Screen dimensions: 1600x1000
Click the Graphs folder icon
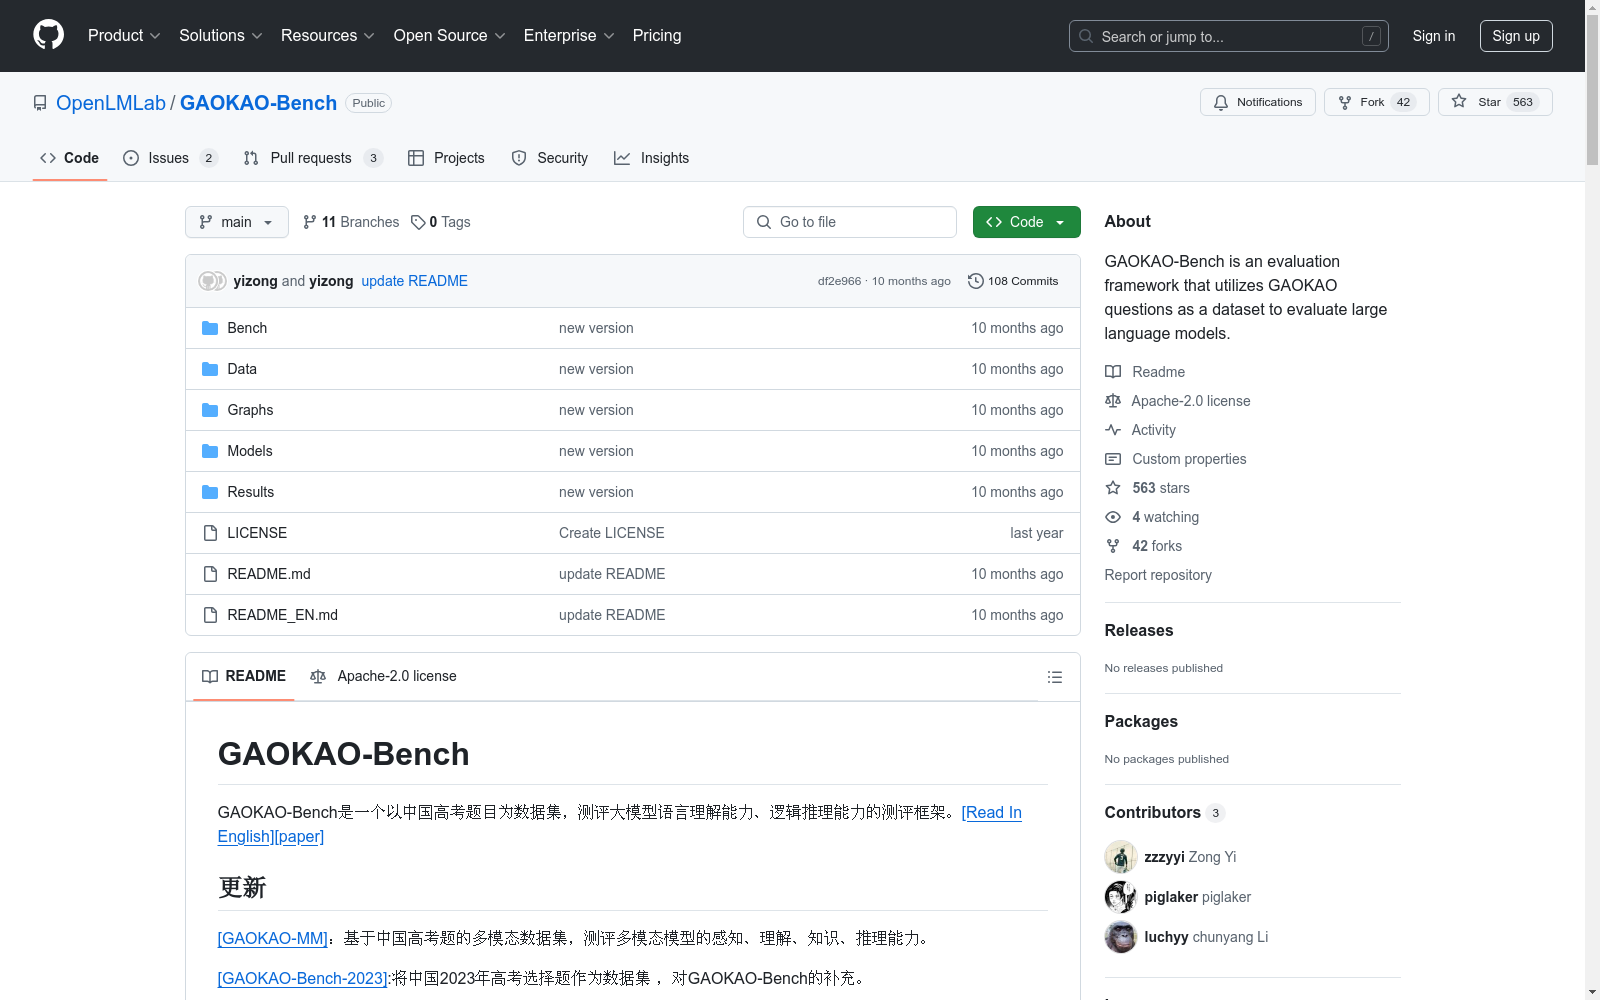210,410
